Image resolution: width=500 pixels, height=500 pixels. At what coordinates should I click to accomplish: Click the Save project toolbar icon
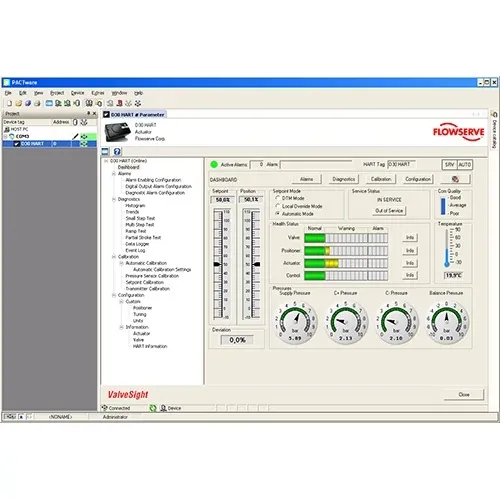point(28,103)
